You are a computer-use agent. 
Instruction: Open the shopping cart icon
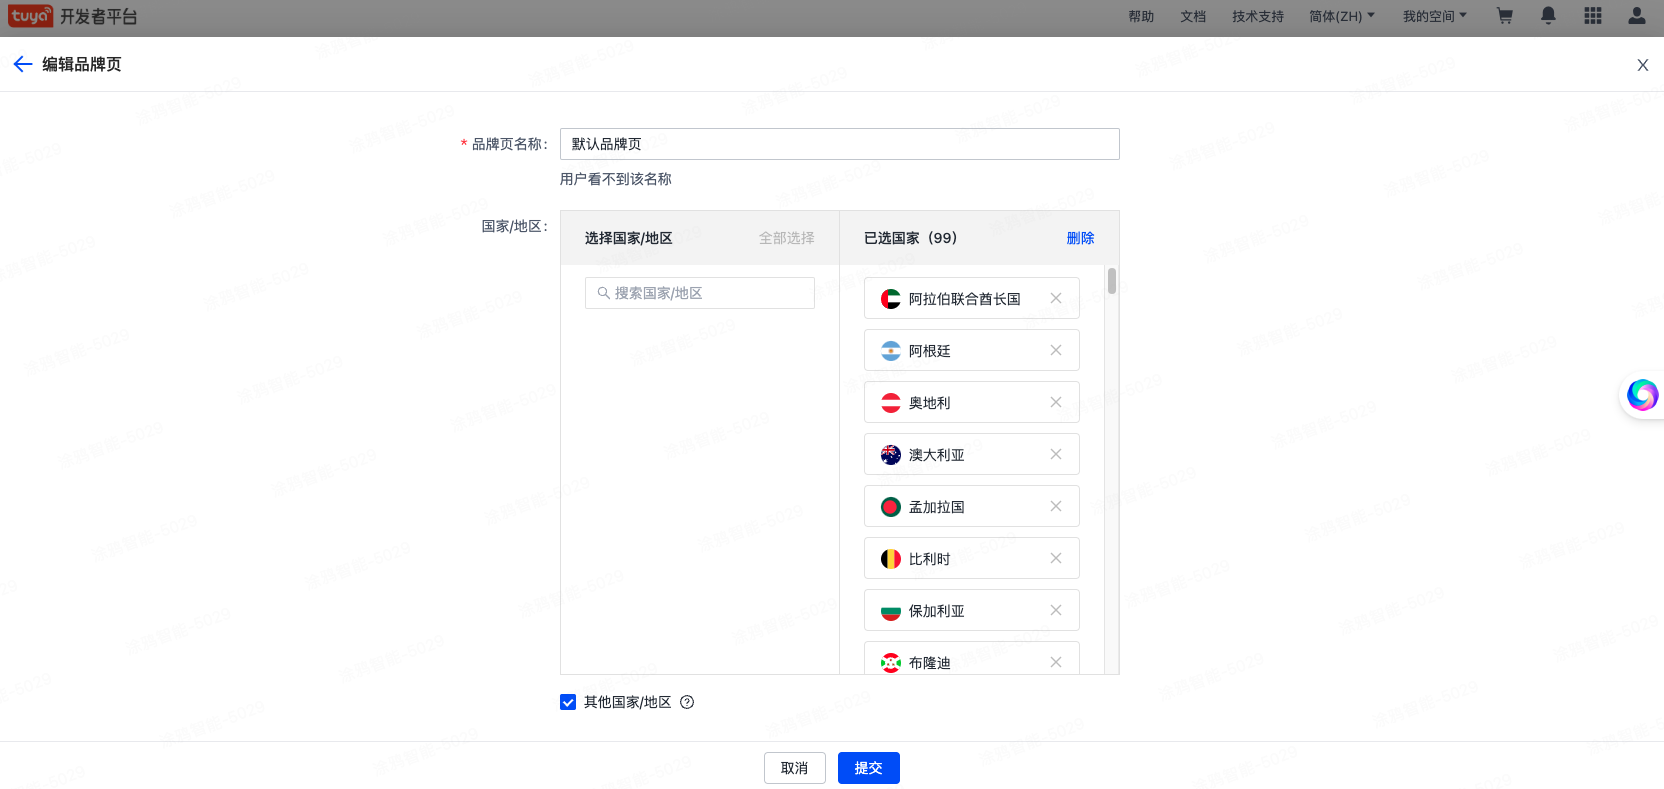tap(1504, 16)
